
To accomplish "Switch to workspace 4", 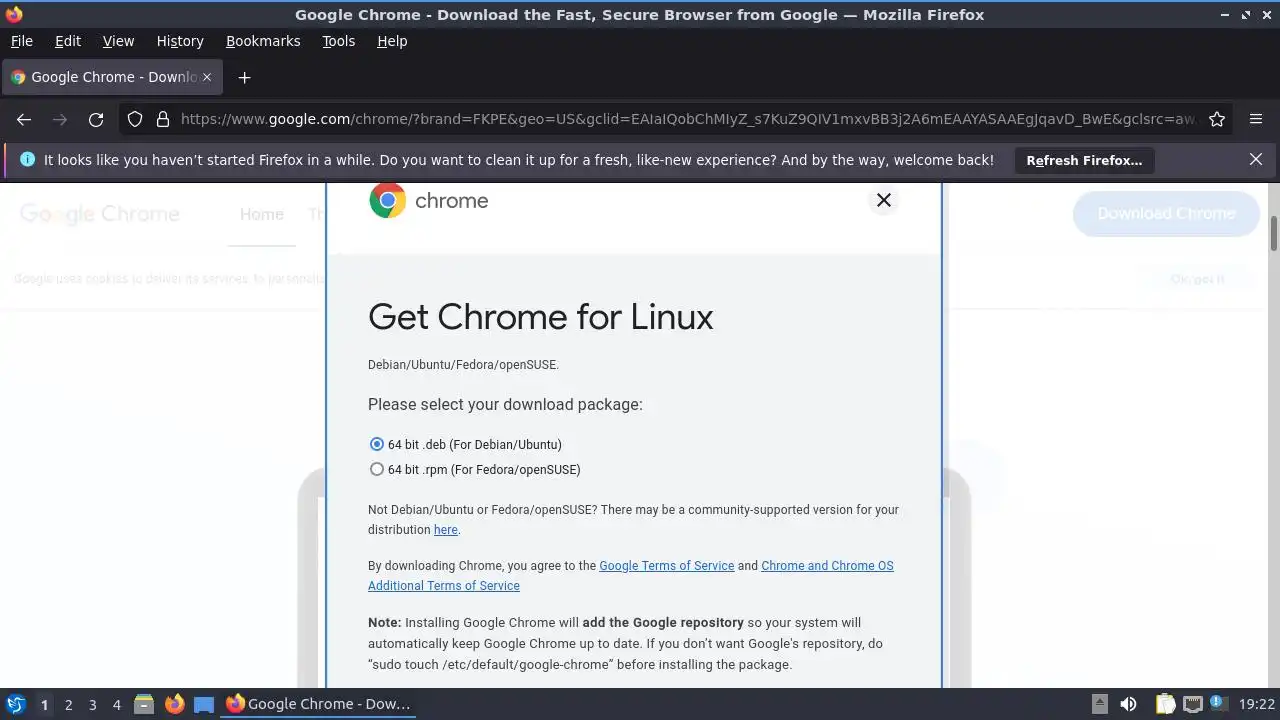I will [x=116, y=704].
